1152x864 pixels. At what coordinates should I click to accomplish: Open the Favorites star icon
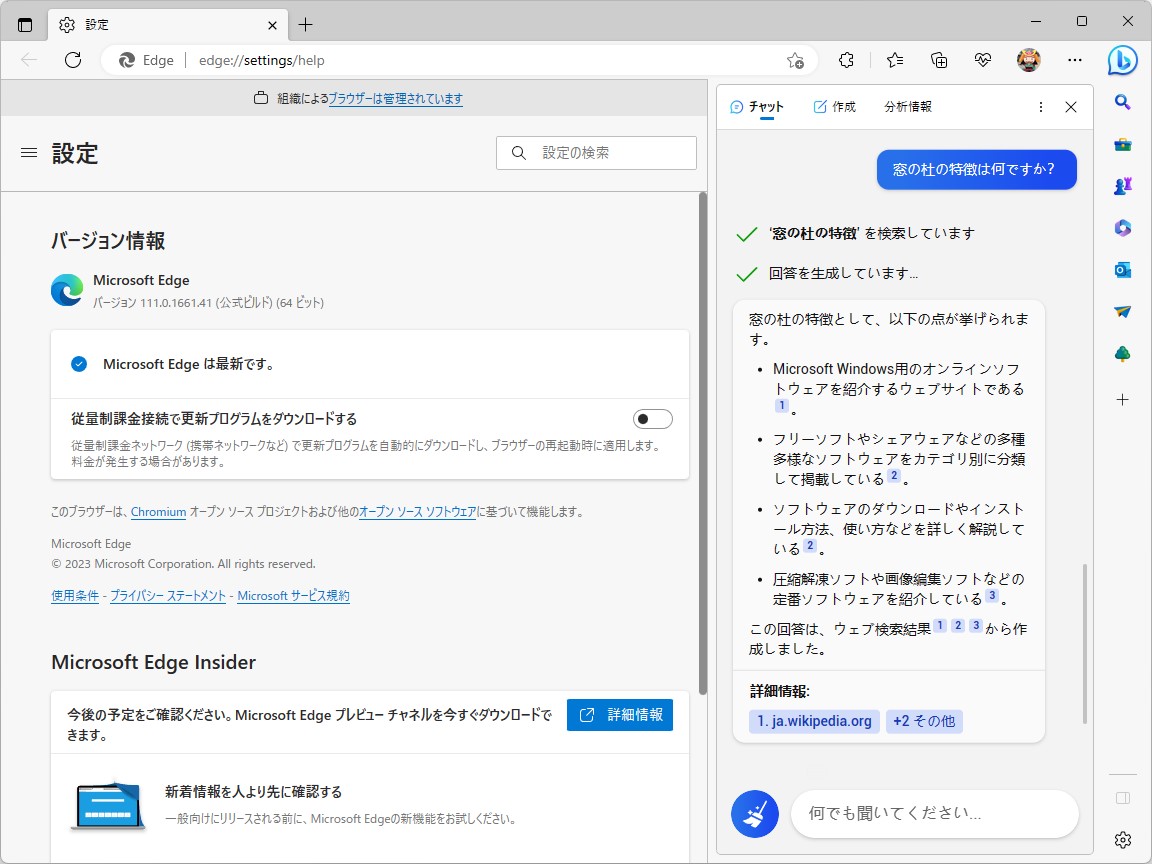(x=893, y=60)
